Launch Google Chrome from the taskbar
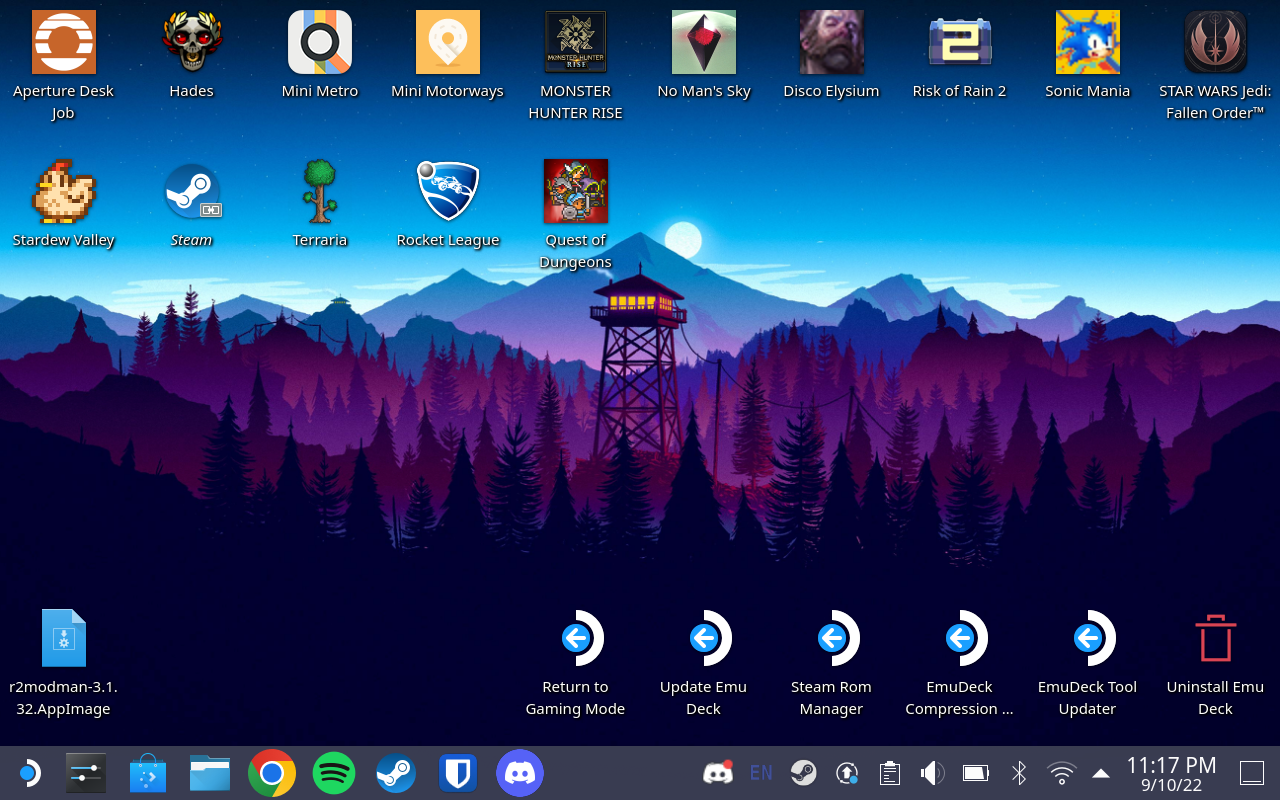The width and height of the screenshot is (1280, 800). click(x=272, y=773)
